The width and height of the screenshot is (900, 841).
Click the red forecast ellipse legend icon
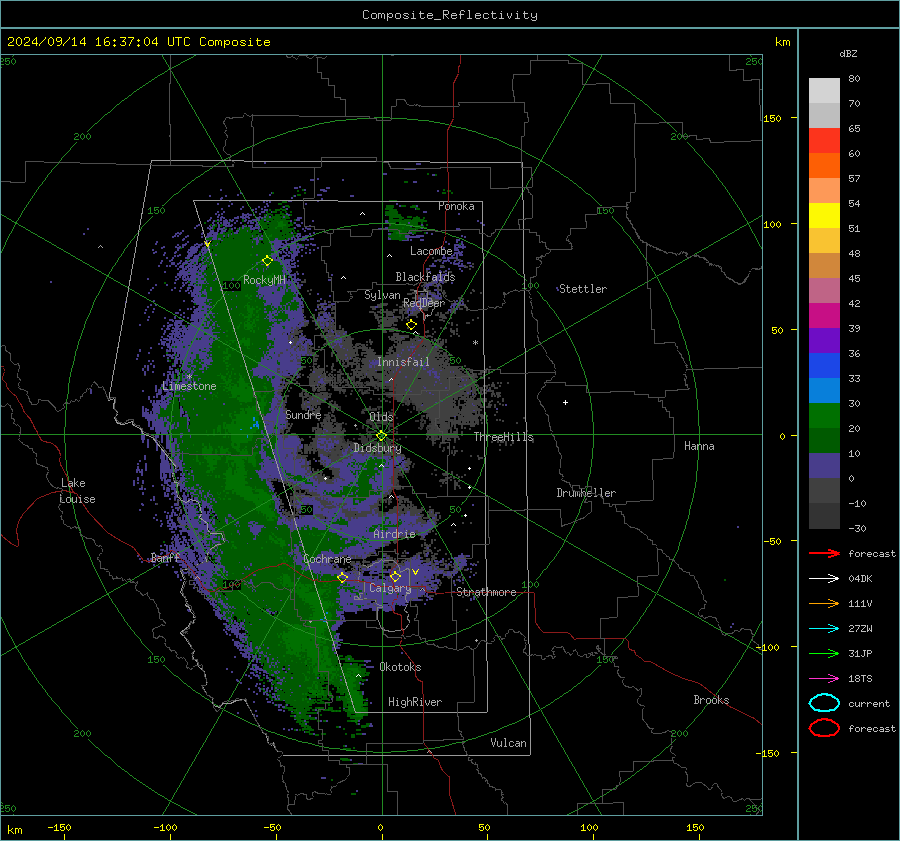[824, 728]
